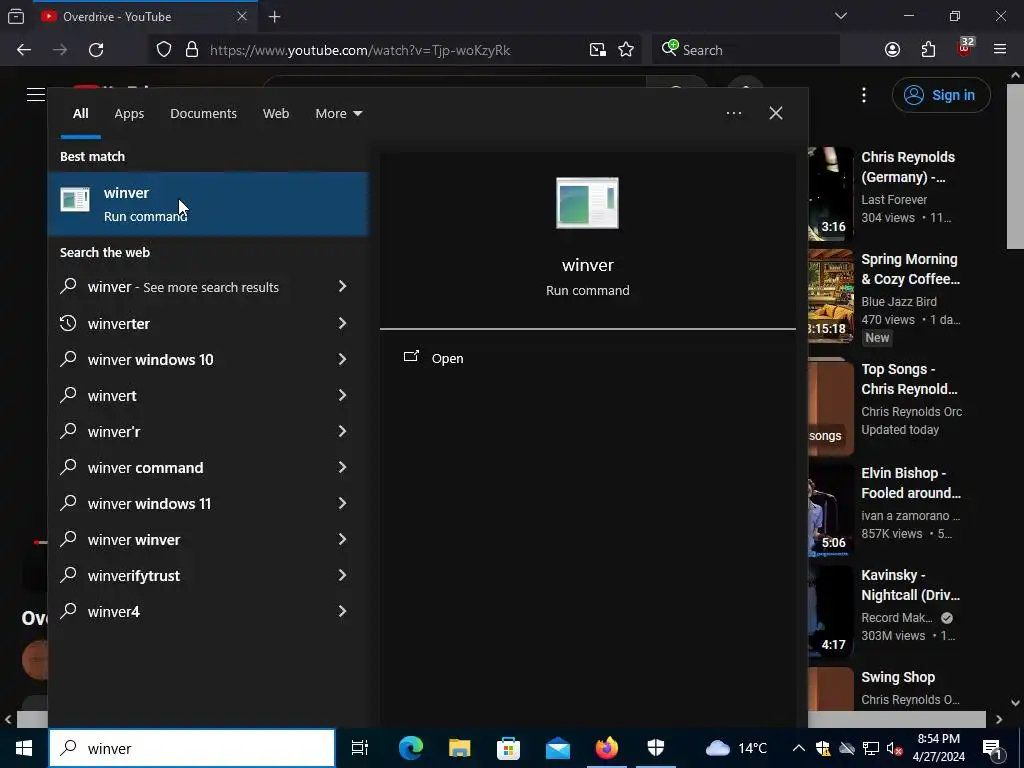Open the Windows Start menu

point(24,748)
